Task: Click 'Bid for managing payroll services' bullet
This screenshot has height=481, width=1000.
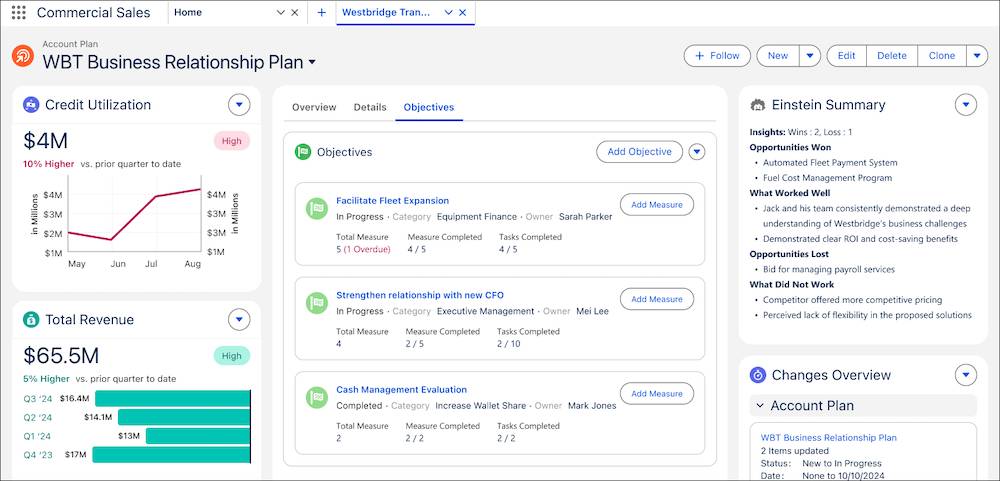Action: pyautogui.click(x=828, y=269)
